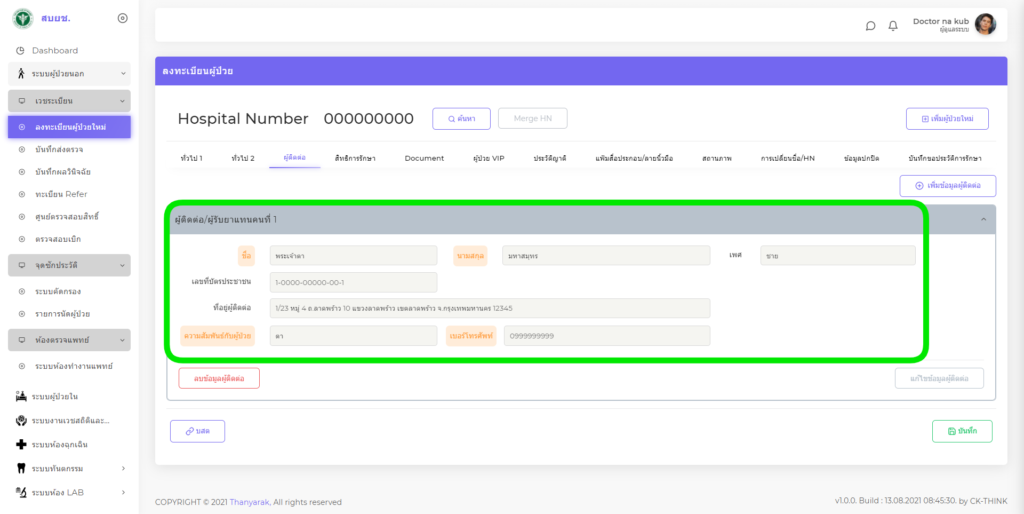Expand the ระบบผู้ป่วยนอก sidebar menu
Image resolution: width=1024 pixels, height=514 pixels.
coord(69,74)
